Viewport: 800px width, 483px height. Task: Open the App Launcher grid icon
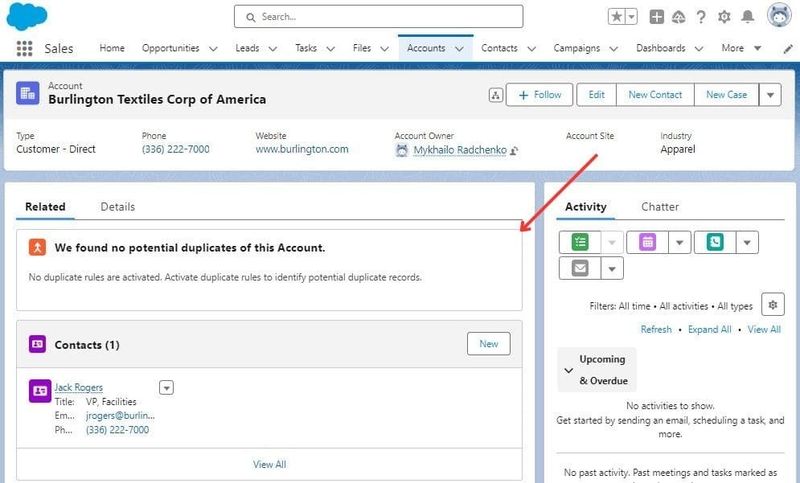(x=24, y=48)
